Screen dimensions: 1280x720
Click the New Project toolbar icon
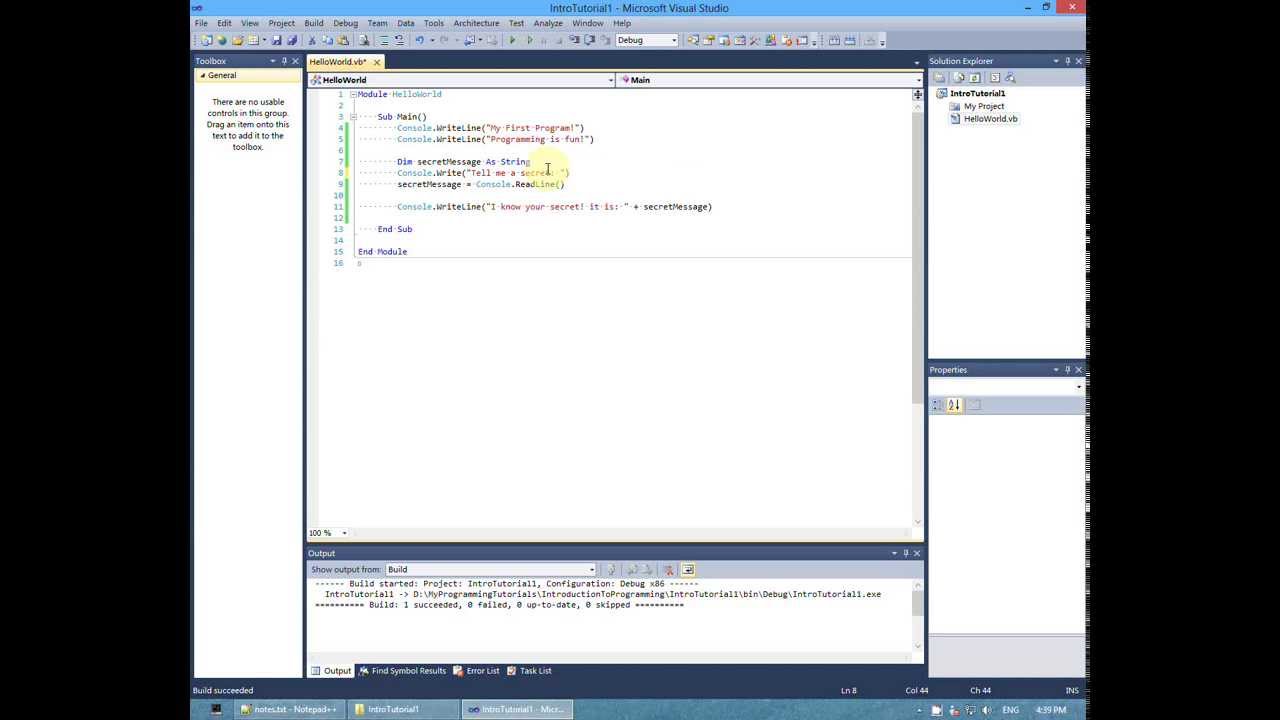pyautogui.click(x=206, y=40)
